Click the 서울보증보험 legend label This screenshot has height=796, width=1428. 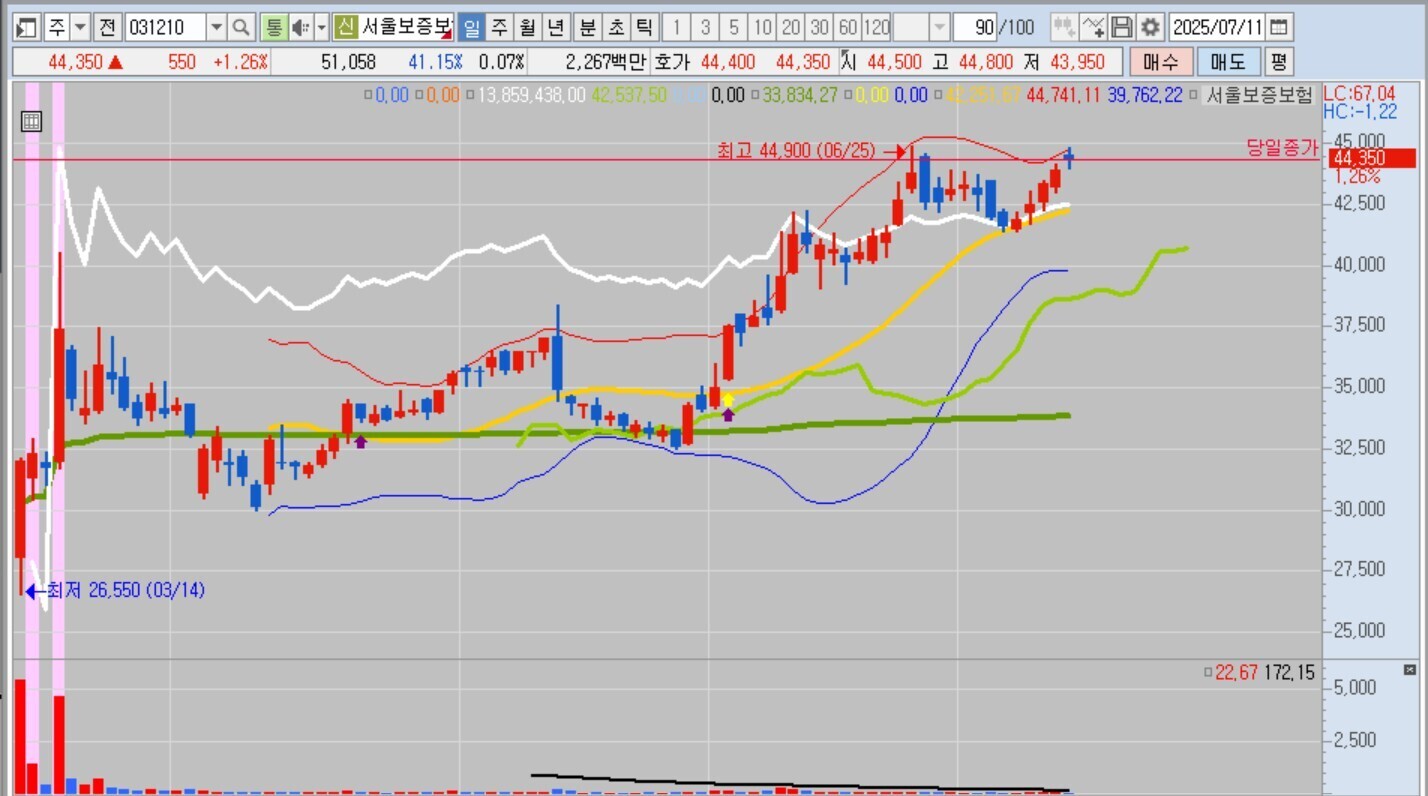coord(1260,96)
